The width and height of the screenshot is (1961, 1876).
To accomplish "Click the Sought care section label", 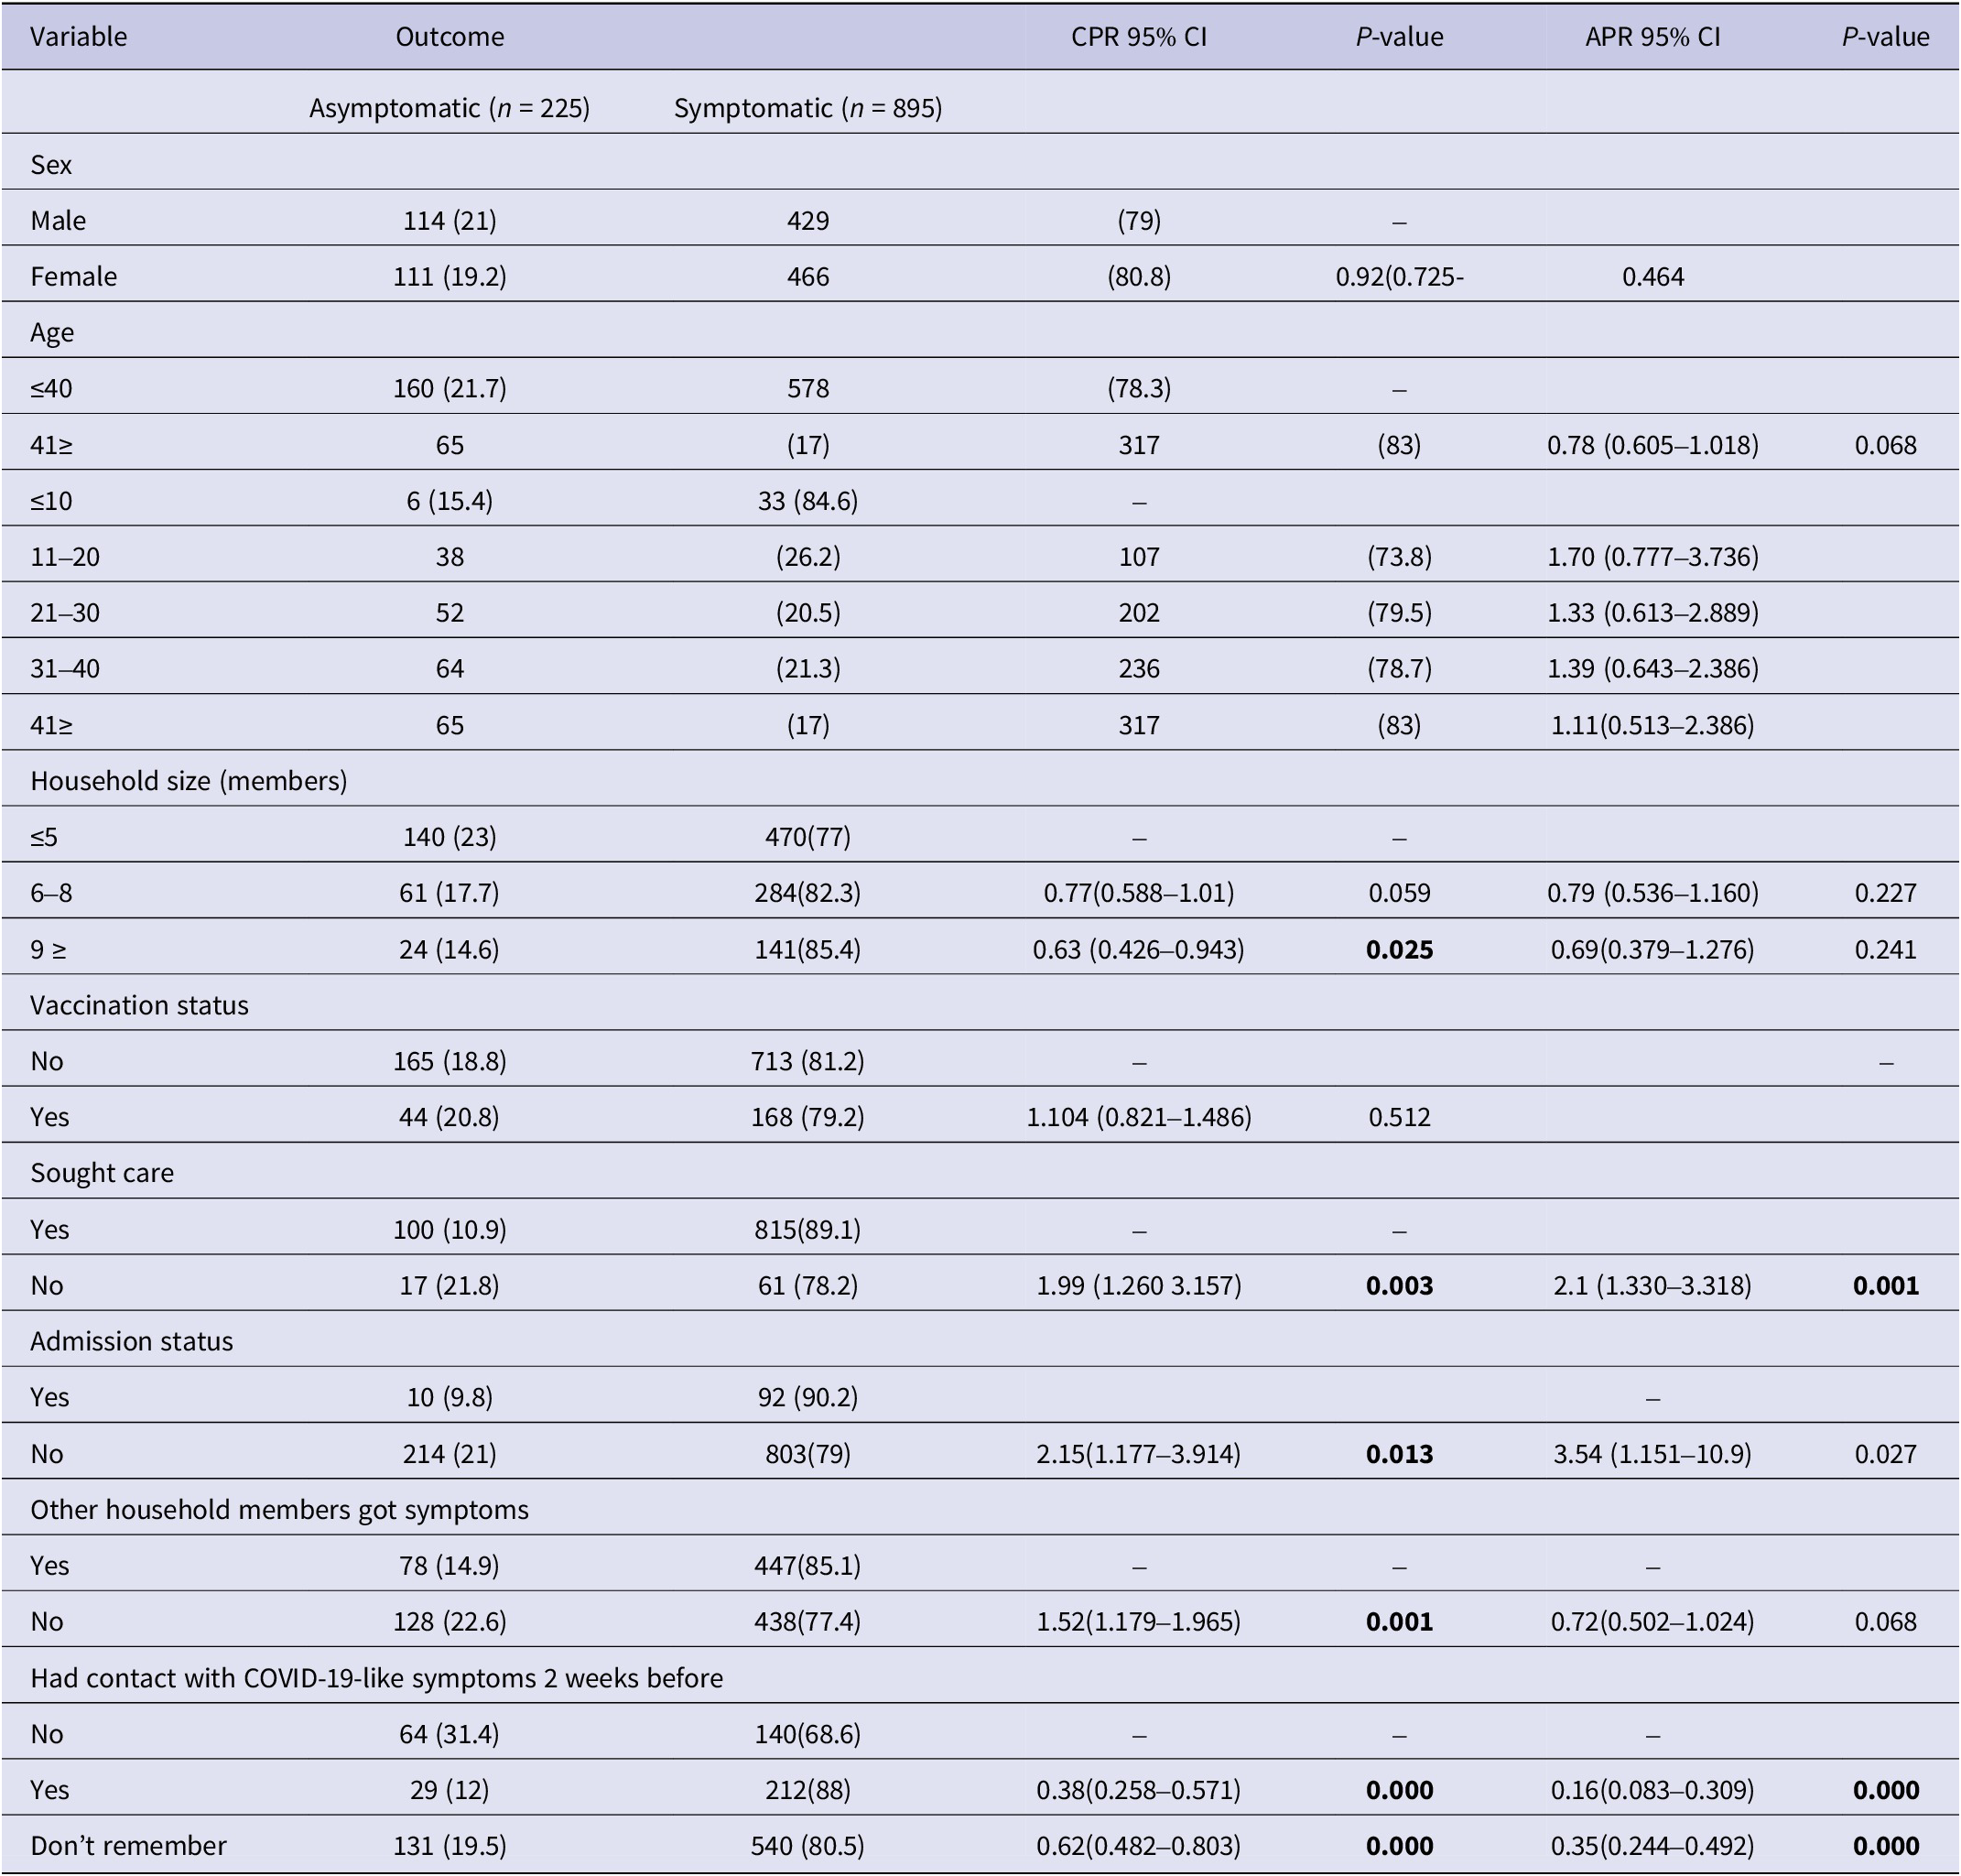I will click(x=102, y=1173).
